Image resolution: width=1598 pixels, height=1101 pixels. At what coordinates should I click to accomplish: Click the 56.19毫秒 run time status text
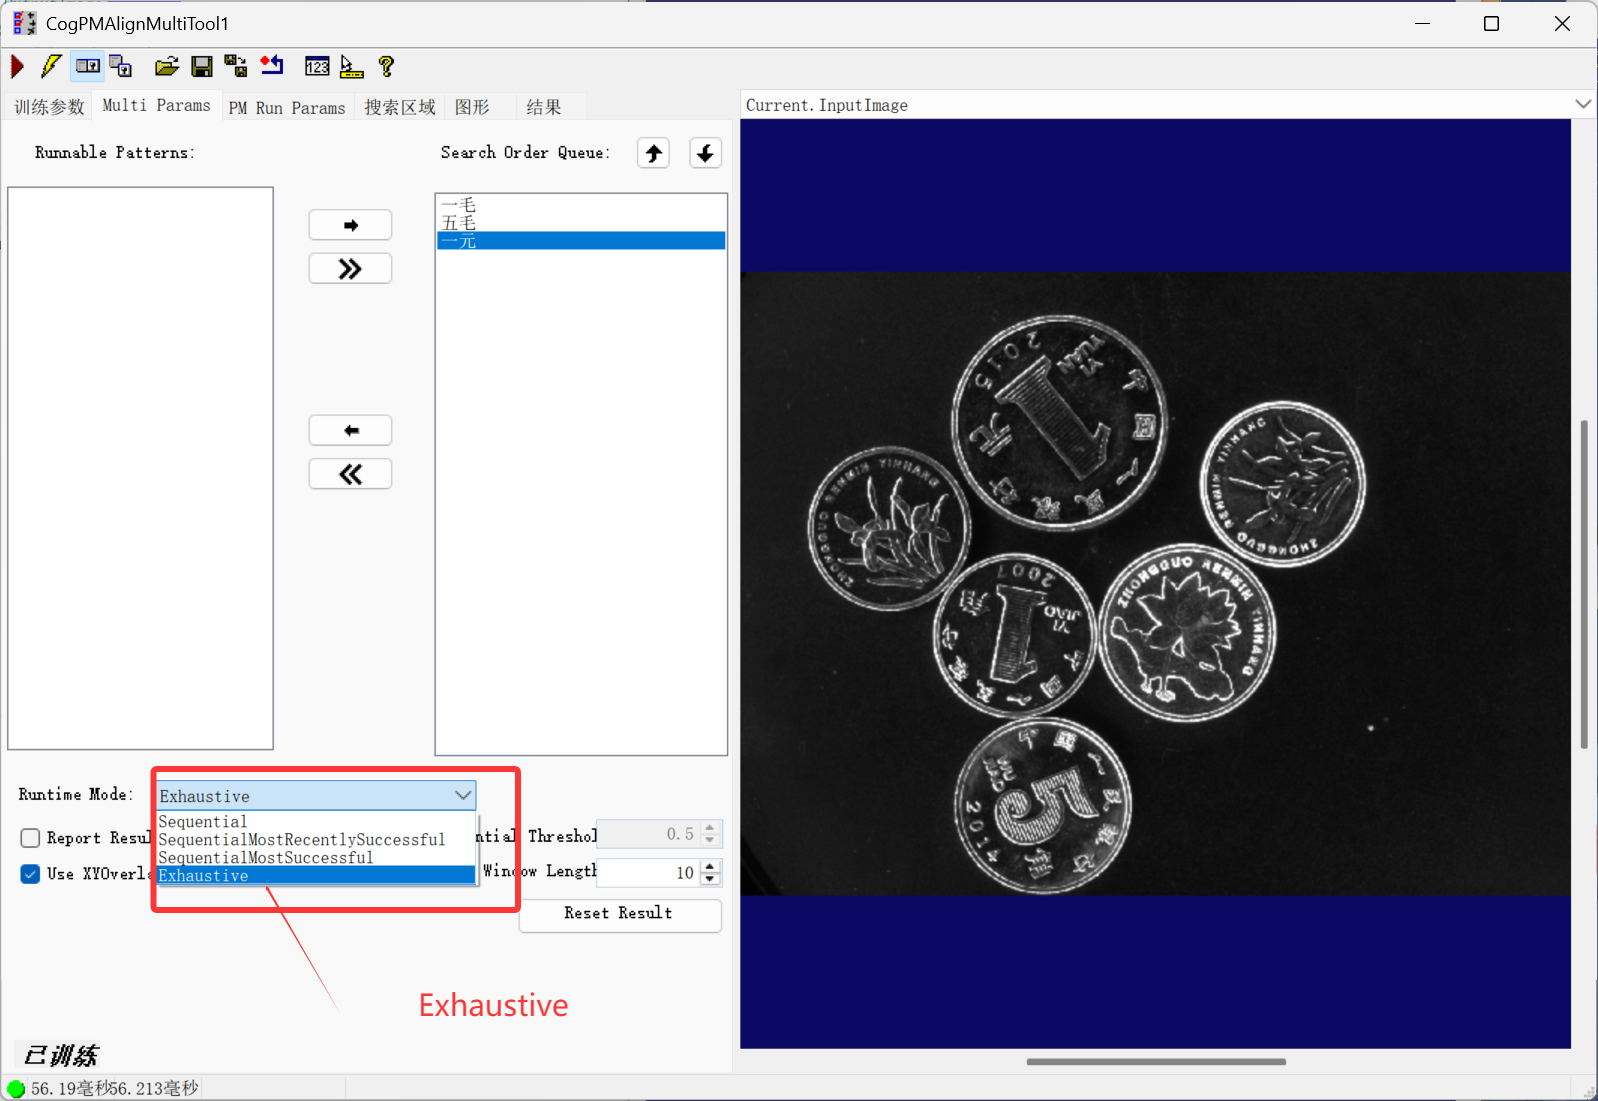70,1089
